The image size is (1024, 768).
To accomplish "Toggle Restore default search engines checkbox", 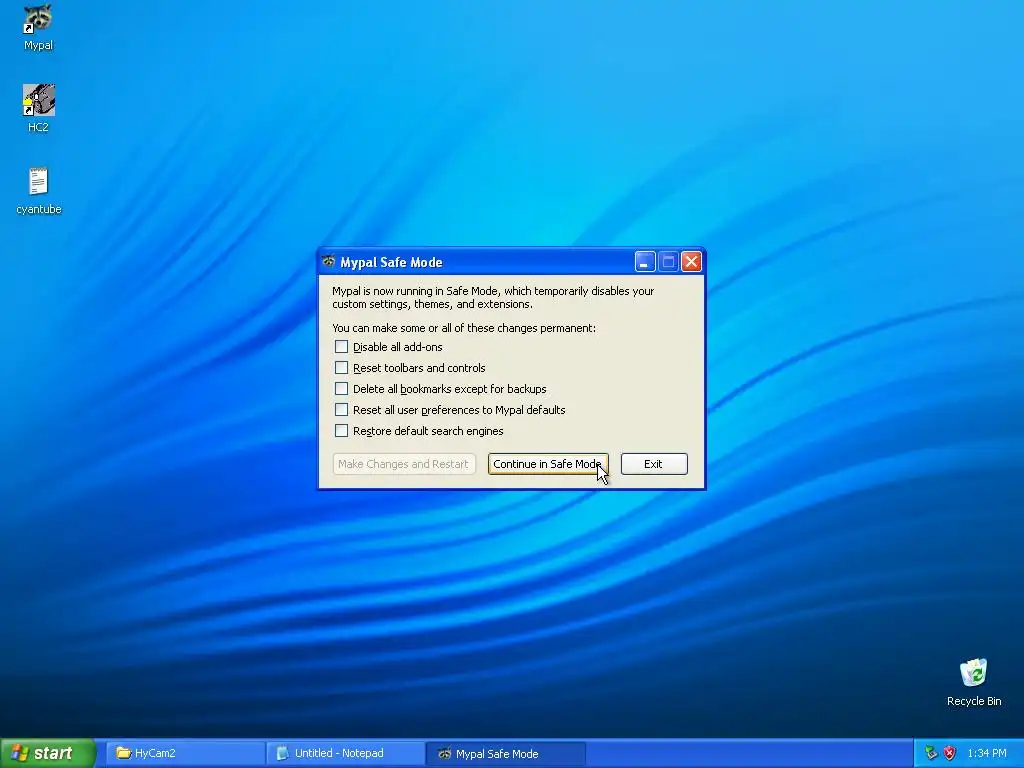I will (341, 430).
